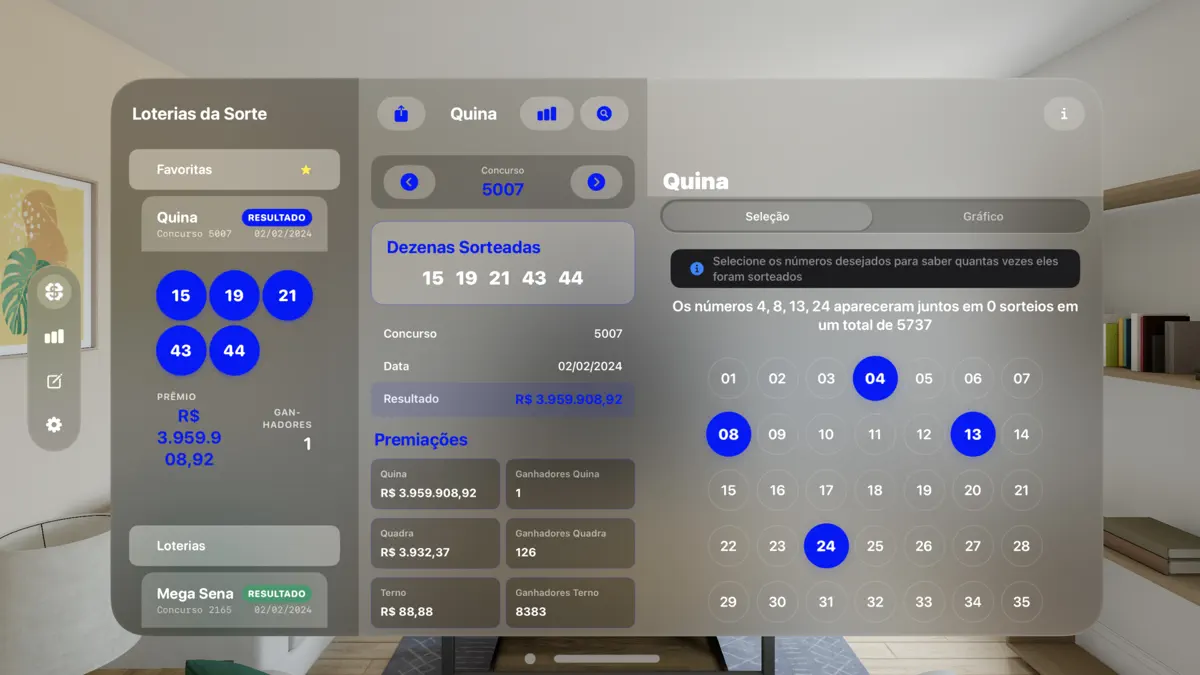Click the Favoritas section header
Screen dimensions: 1200x675
[x=234, y=170]
